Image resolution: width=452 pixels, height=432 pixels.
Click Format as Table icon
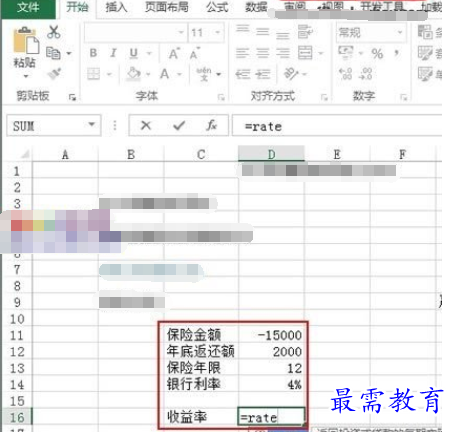[425, 53]
